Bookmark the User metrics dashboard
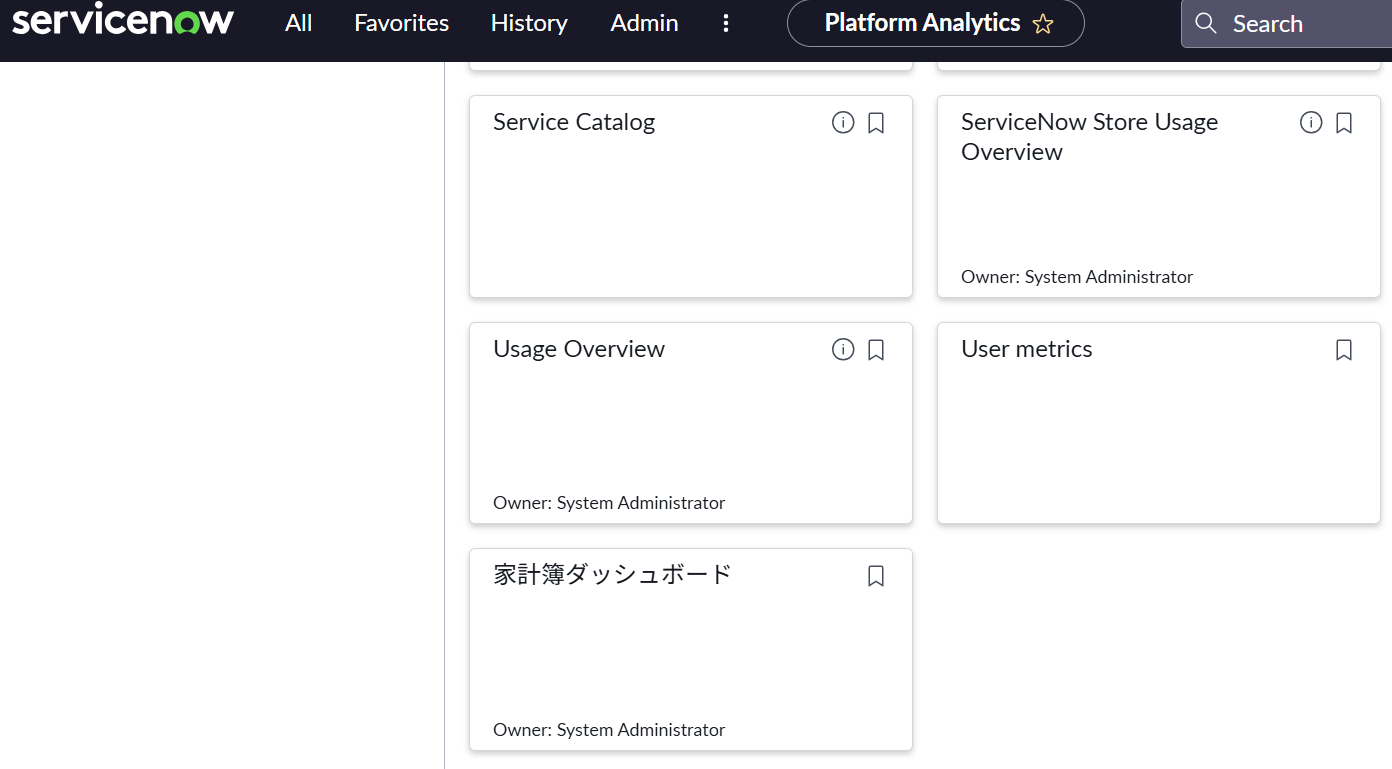The width and height of the screenshot is (1392, 769). coord(1344,350)
